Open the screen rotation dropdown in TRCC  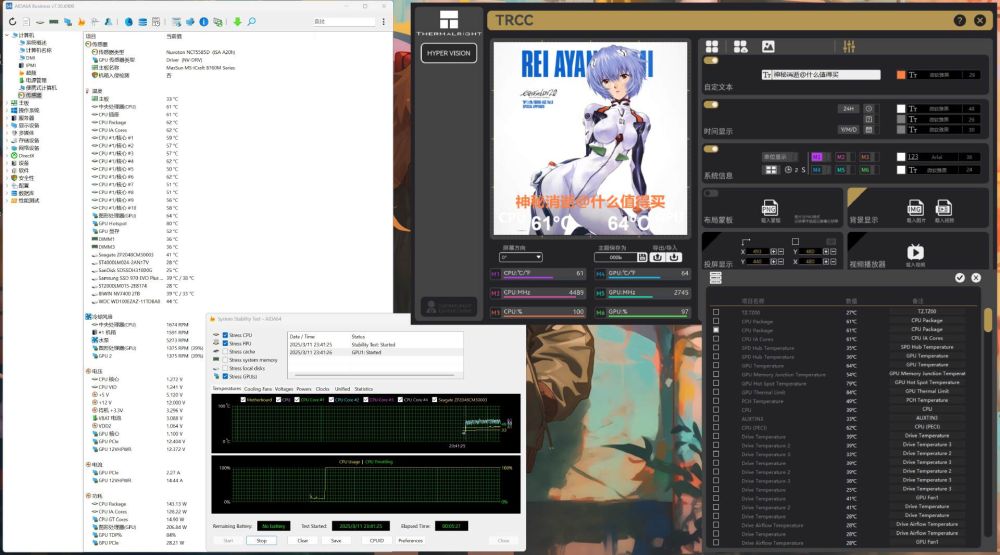click(520, 257)
